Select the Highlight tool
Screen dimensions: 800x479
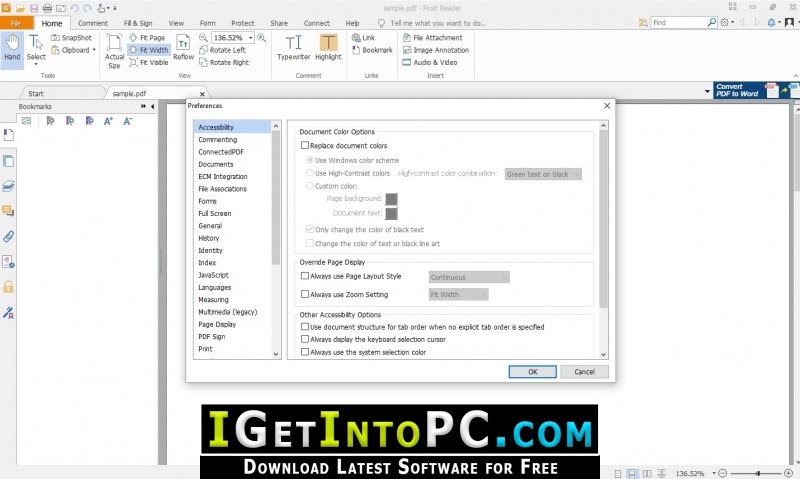tap(328, 47)
